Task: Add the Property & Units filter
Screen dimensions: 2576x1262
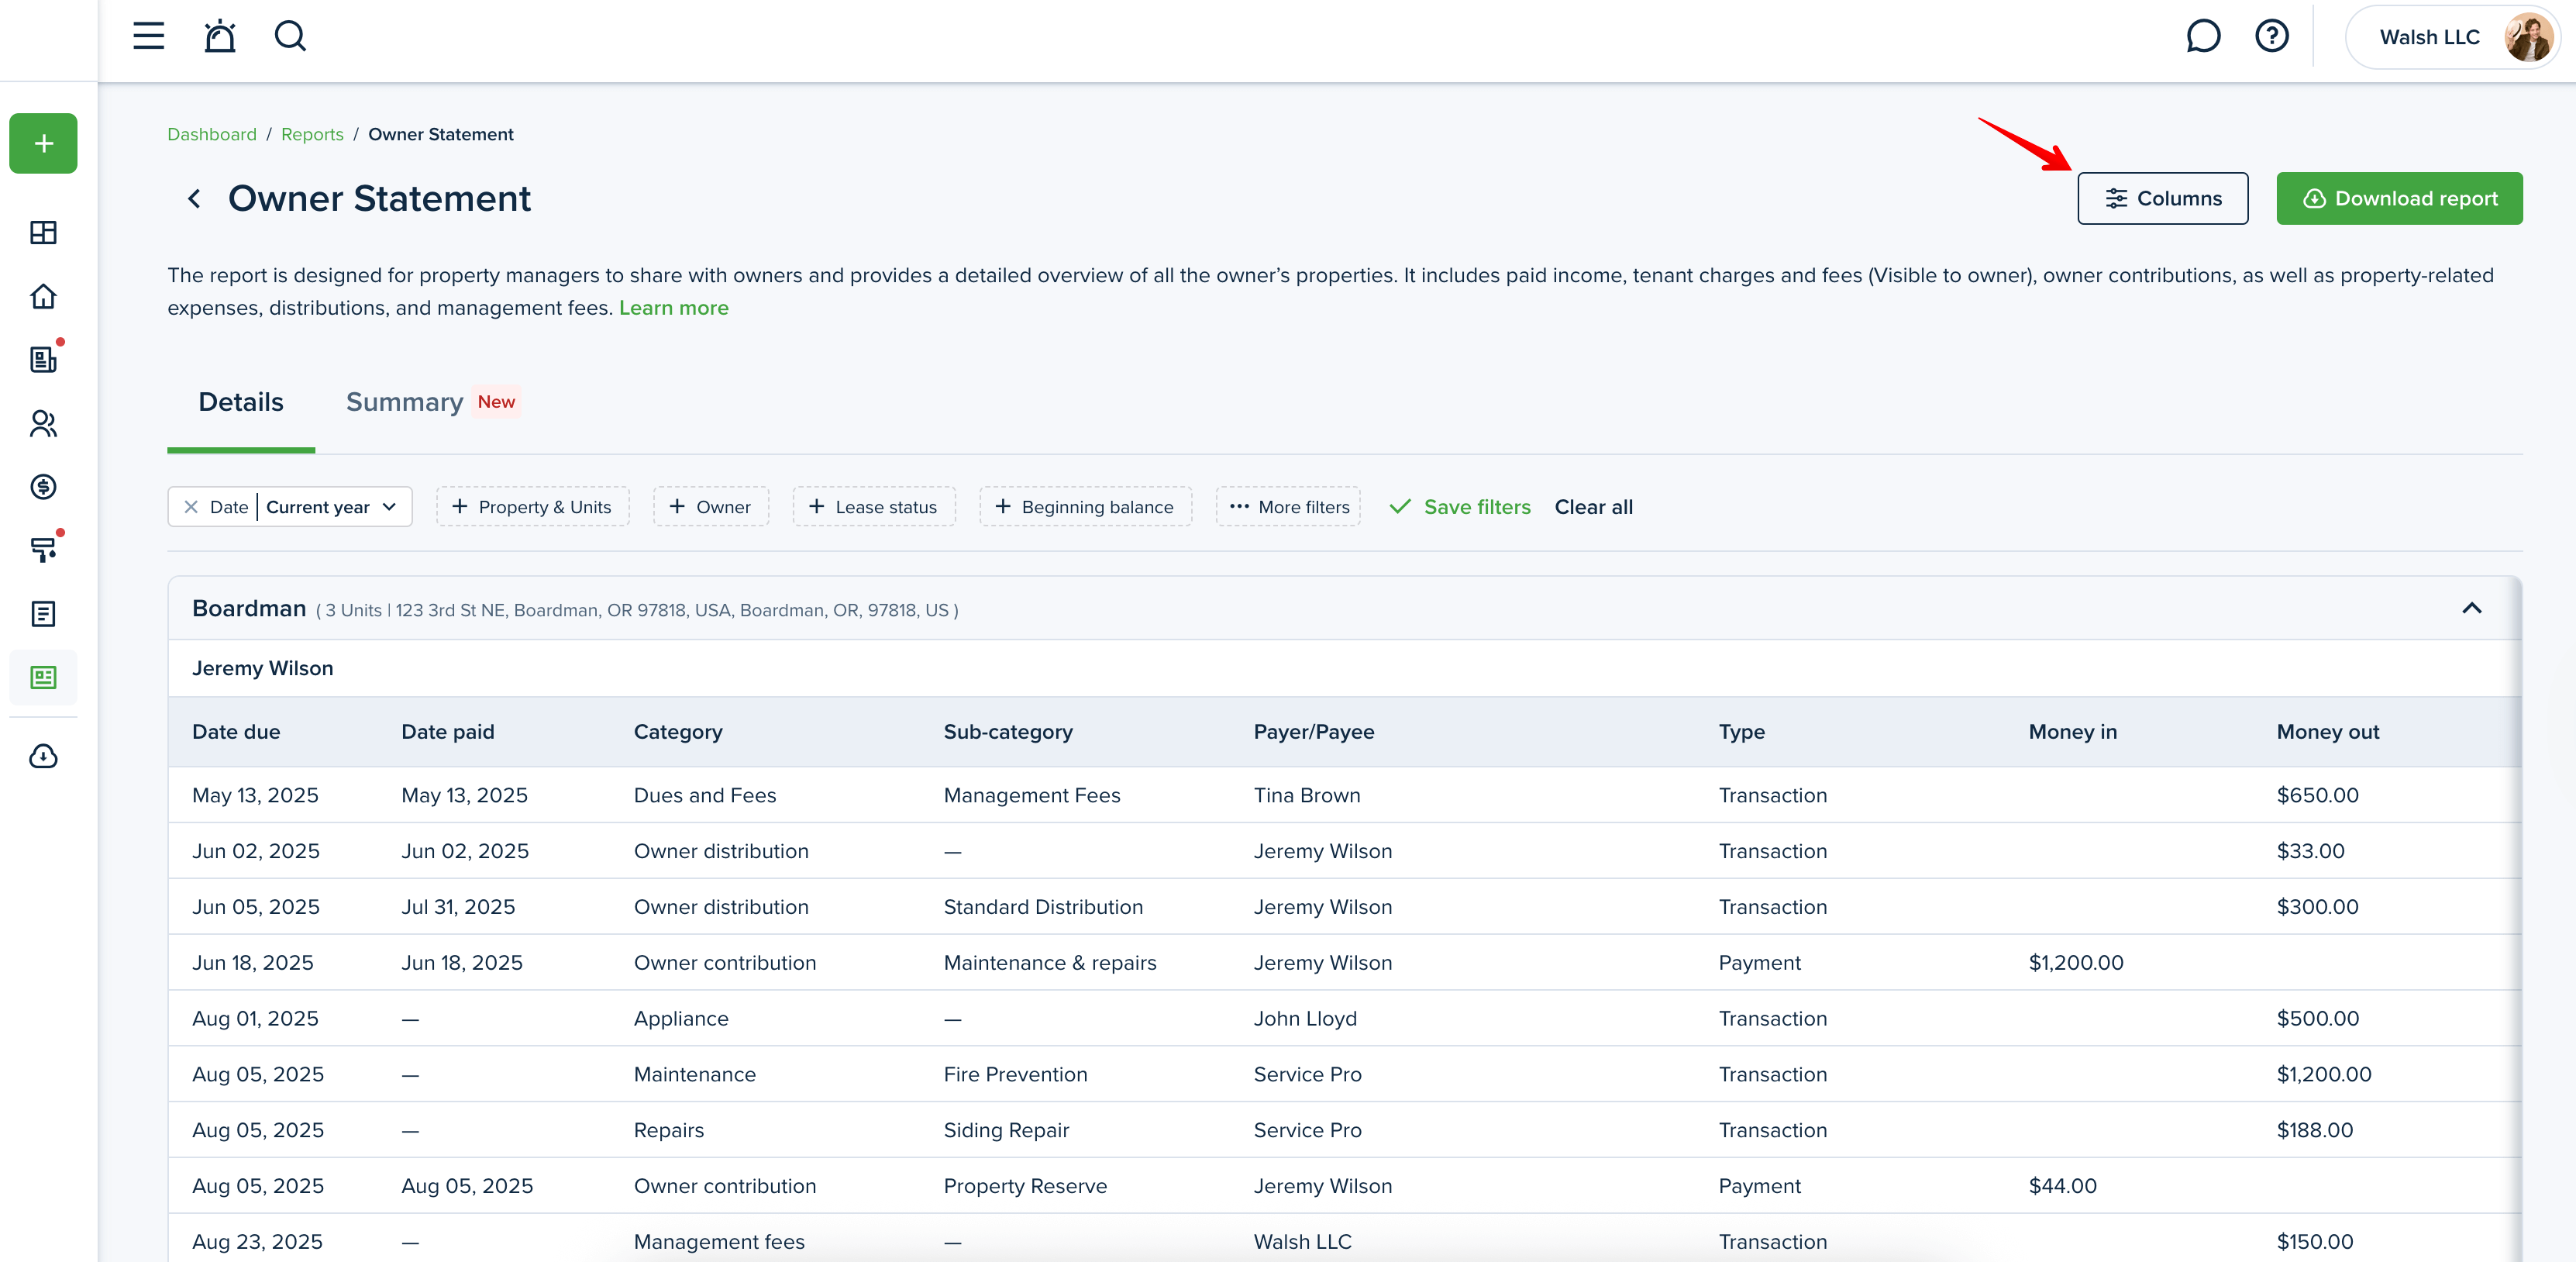Action: click(532, 507)
